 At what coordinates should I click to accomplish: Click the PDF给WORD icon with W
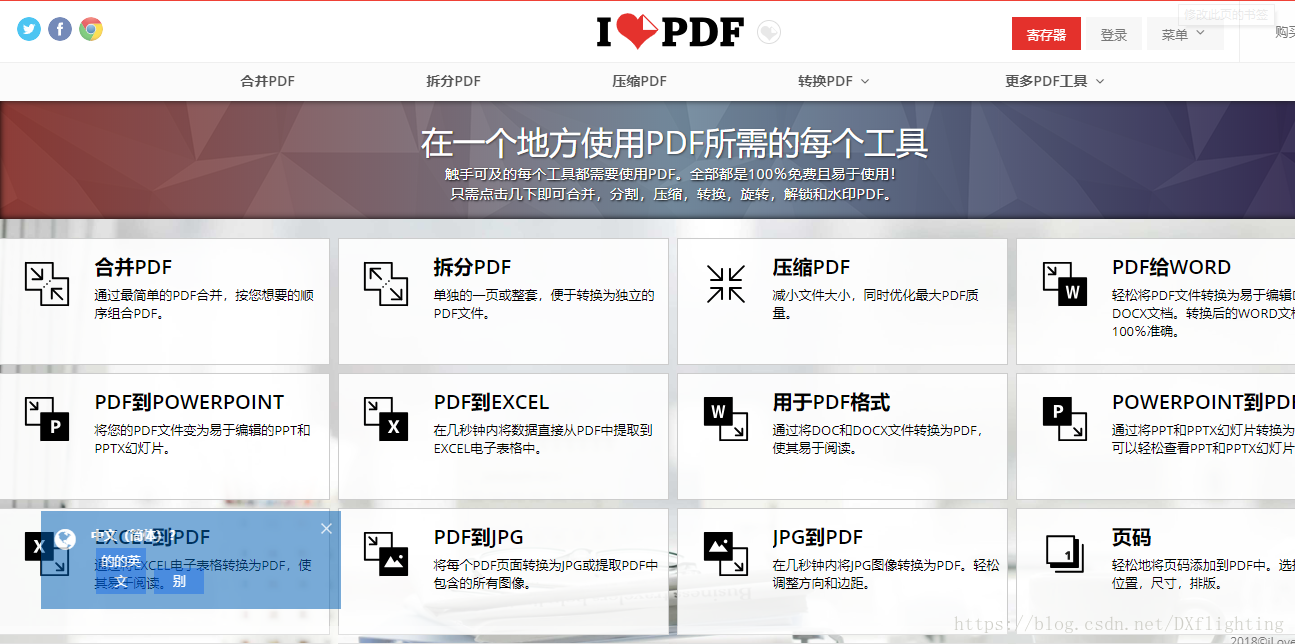point(1065,283)
